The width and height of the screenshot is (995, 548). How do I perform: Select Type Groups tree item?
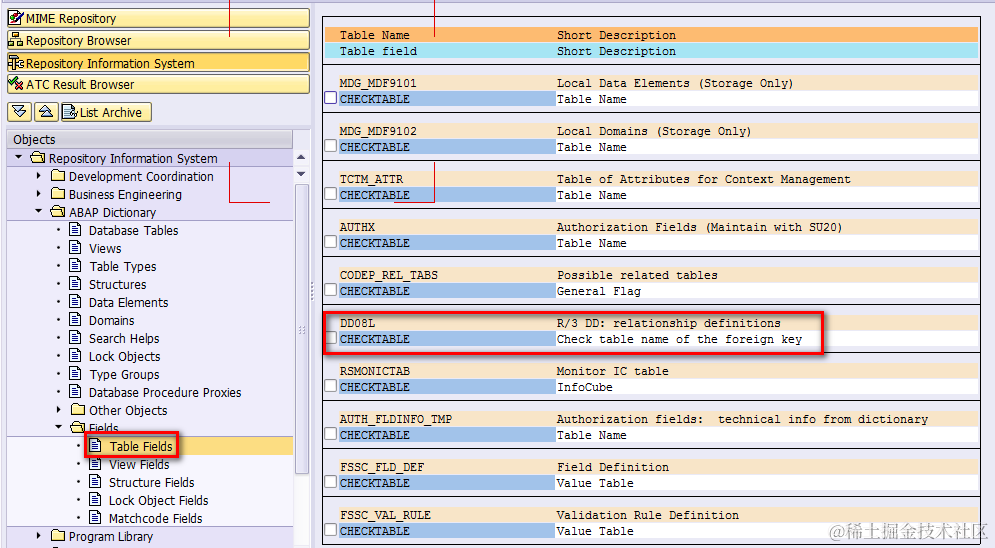pos(124,374)
